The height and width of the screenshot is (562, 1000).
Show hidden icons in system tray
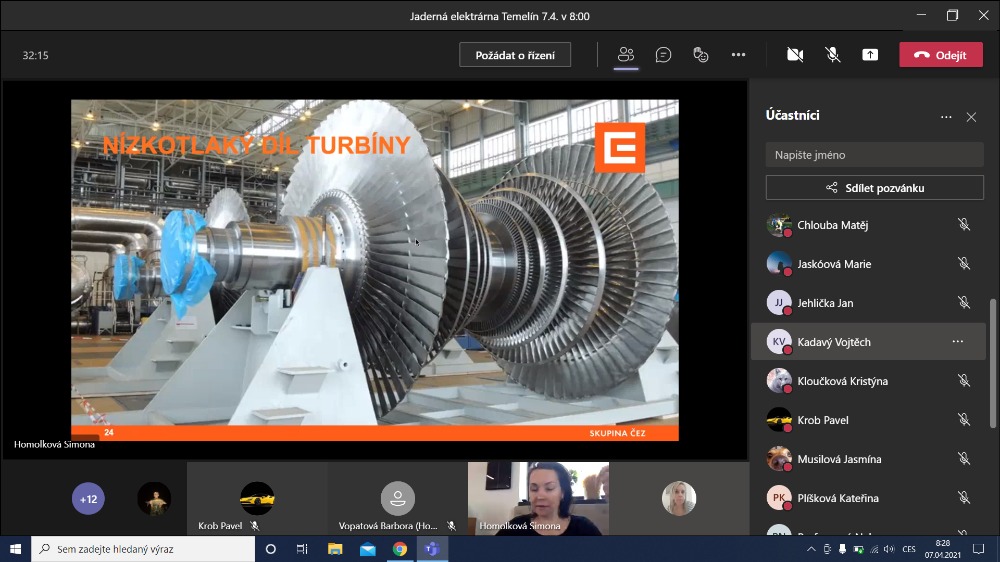tap(811, 549)
